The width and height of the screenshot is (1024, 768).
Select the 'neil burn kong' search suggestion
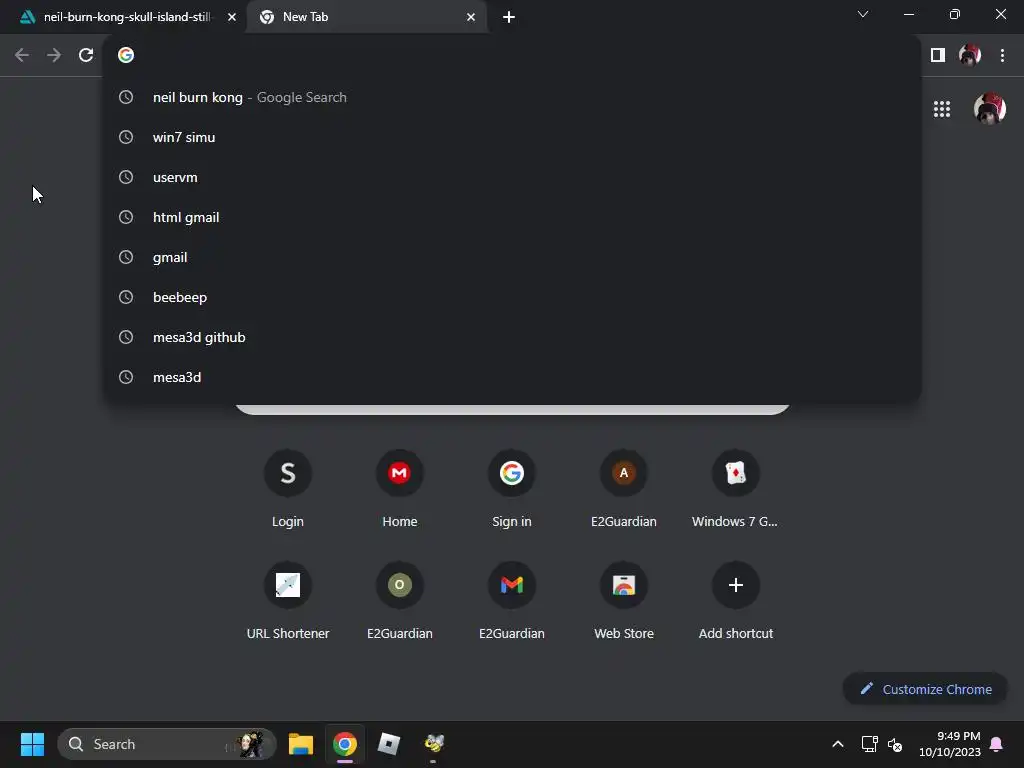click(512, 97)
